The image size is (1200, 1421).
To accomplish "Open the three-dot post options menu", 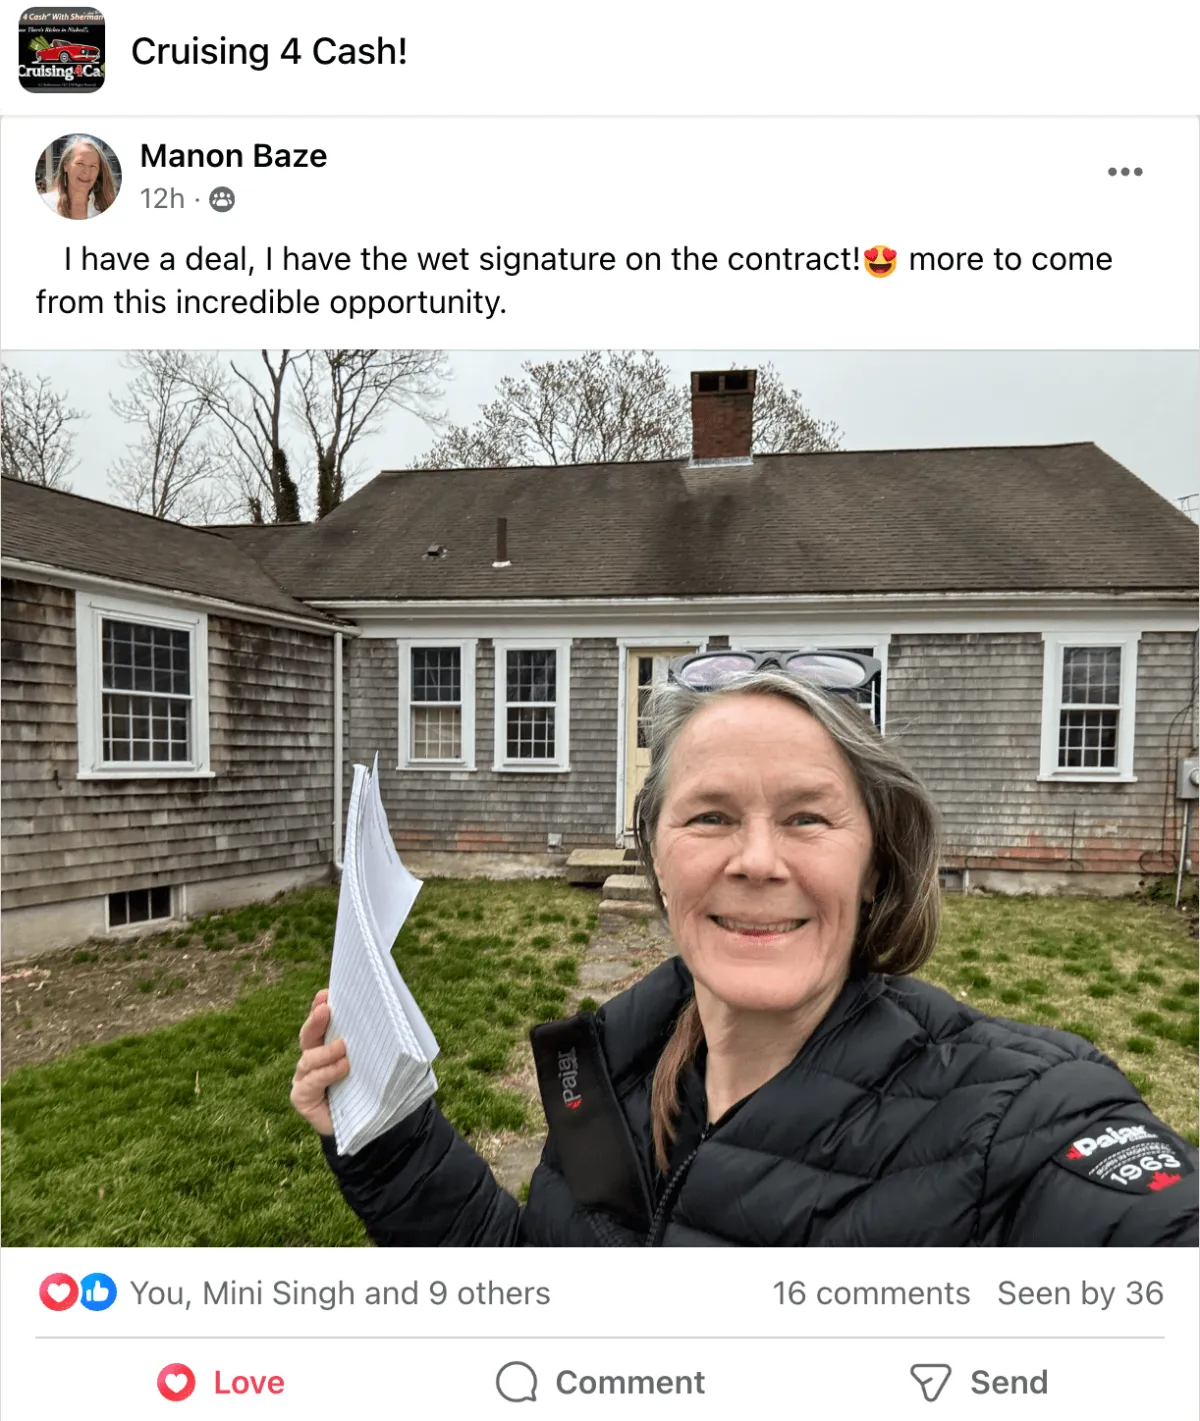I will click(1125, 172).
